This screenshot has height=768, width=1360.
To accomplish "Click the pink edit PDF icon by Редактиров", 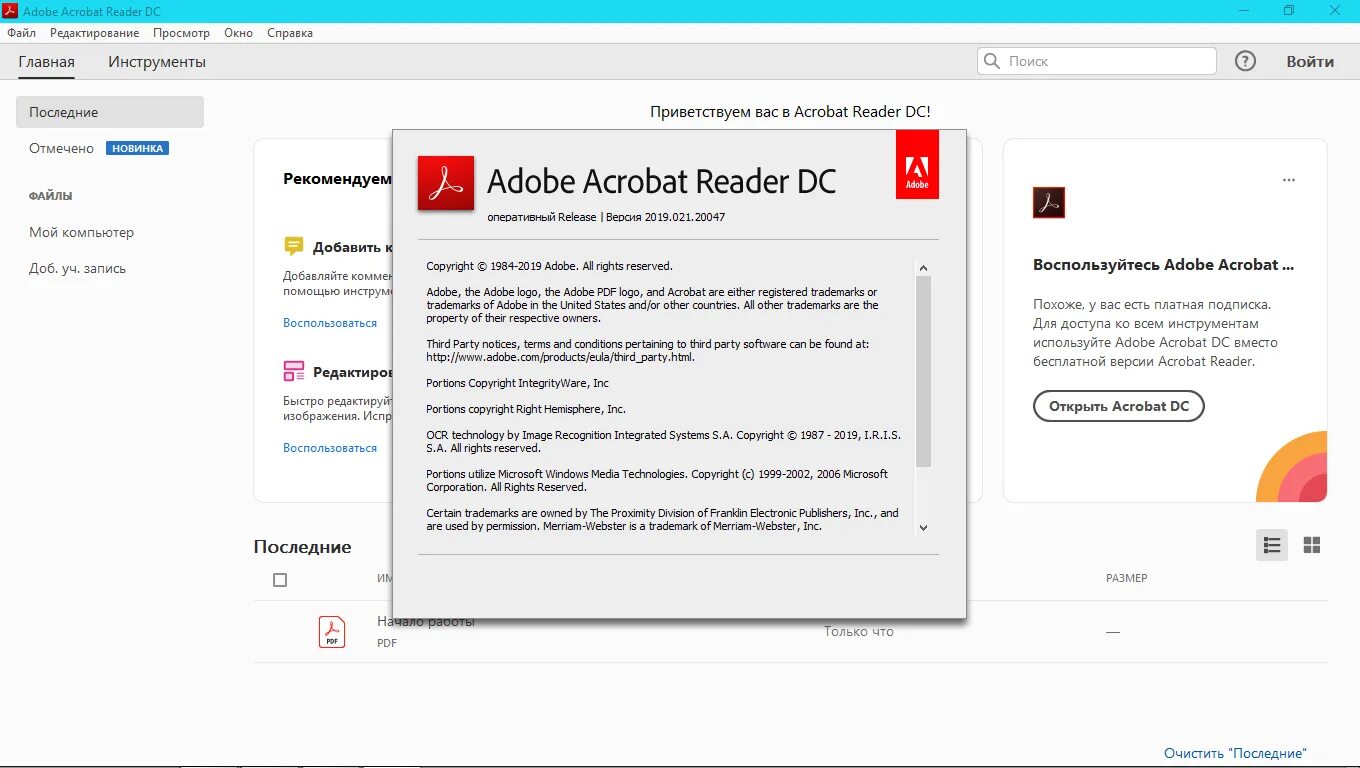I will pos(294,372).
